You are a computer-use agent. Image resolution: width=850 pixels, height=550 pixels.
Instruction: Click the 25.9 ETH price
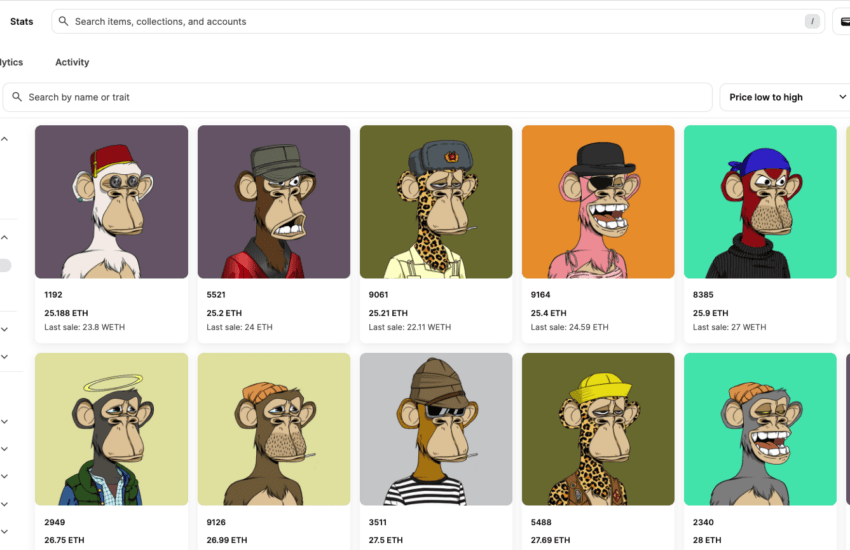711,313
